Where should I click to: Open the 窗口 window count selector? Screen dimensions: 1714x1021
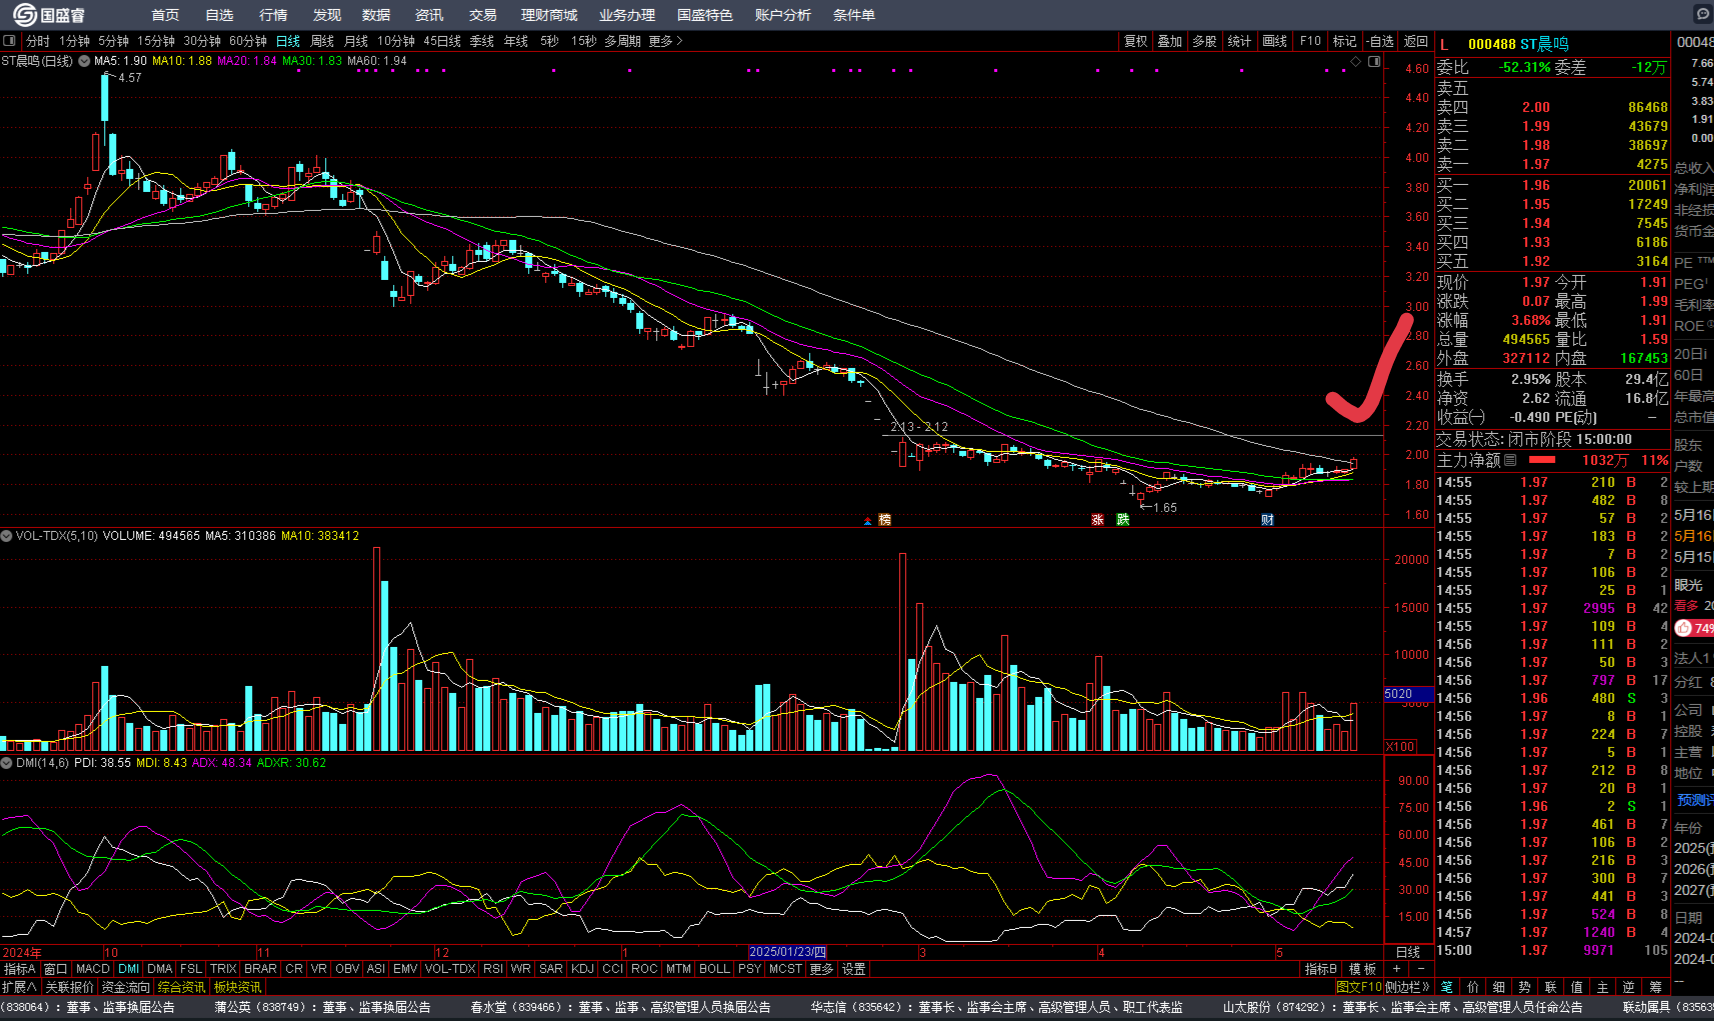coord(55,969)
